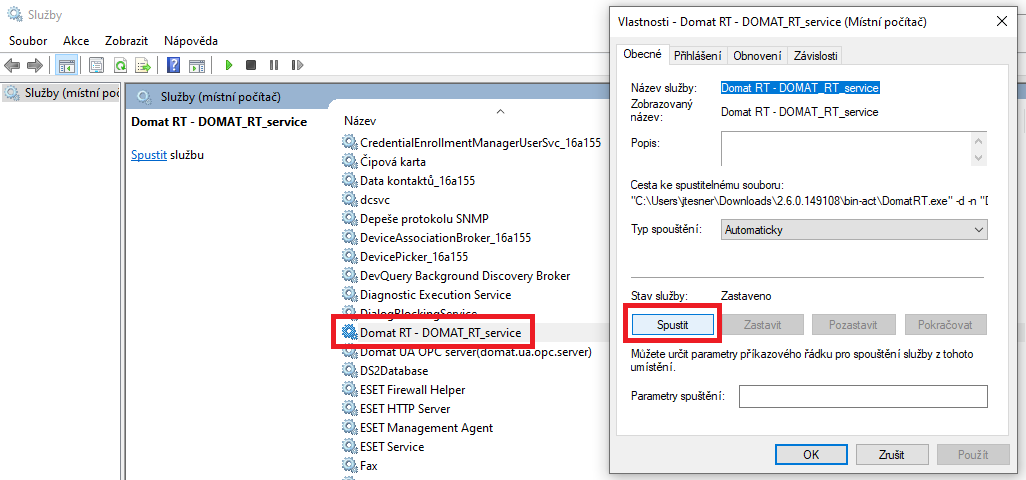1026x480 pixels.
Task: Select the ESET HTTP Server service
Action: click(405, 409)
